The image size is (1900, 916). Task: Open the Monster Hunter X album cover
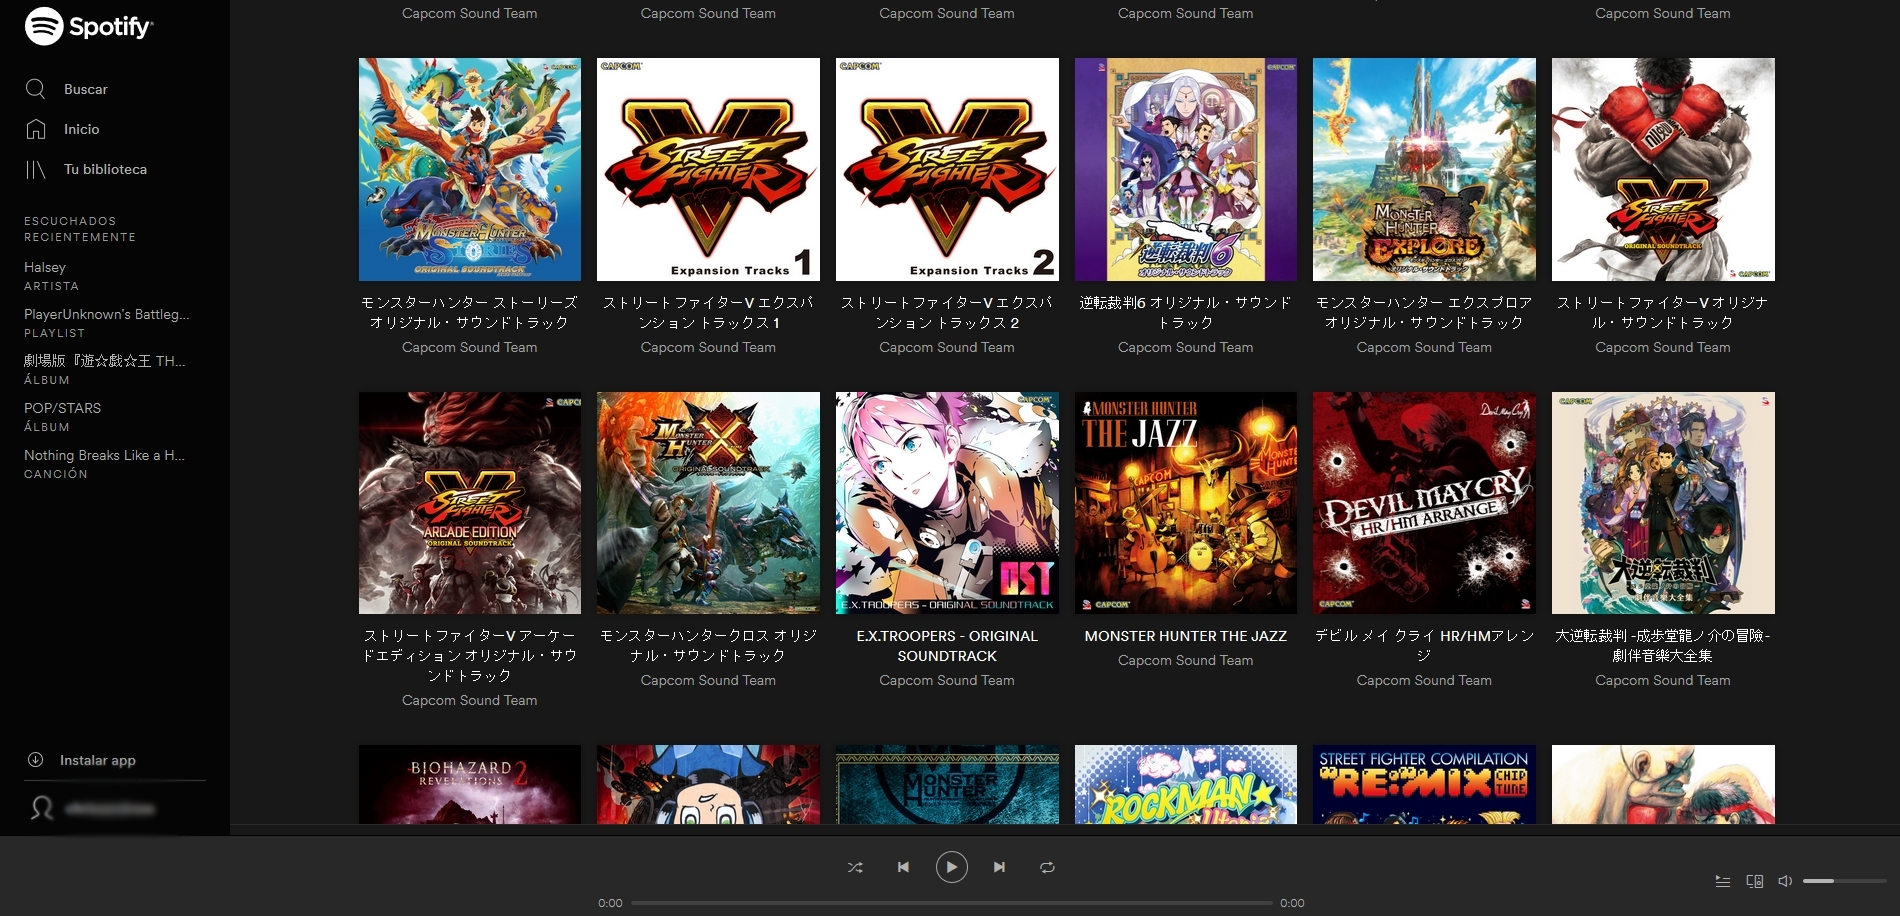[708, 503]
